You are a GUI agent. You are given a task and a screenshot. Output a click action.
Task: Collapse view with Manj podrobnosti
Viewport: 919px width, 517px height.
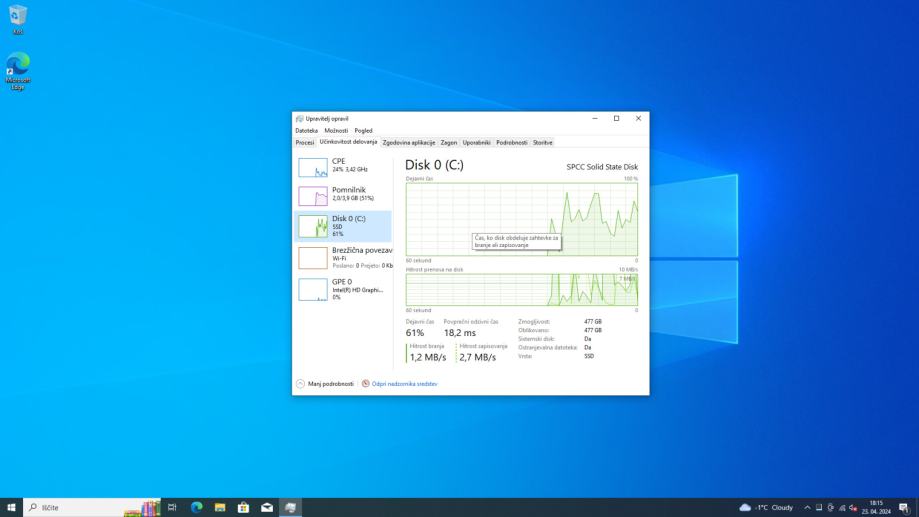pyautogui.click(x=325, y=383)
